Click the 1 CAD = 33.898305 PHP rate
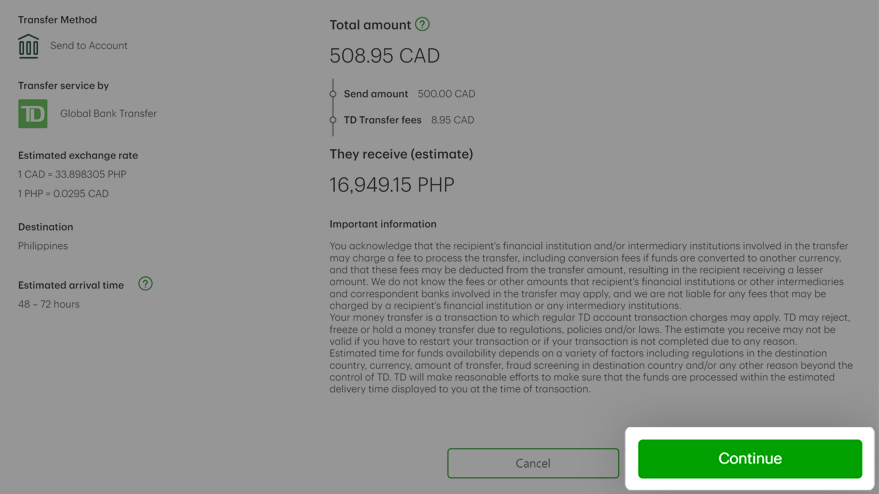 [72, 174]
